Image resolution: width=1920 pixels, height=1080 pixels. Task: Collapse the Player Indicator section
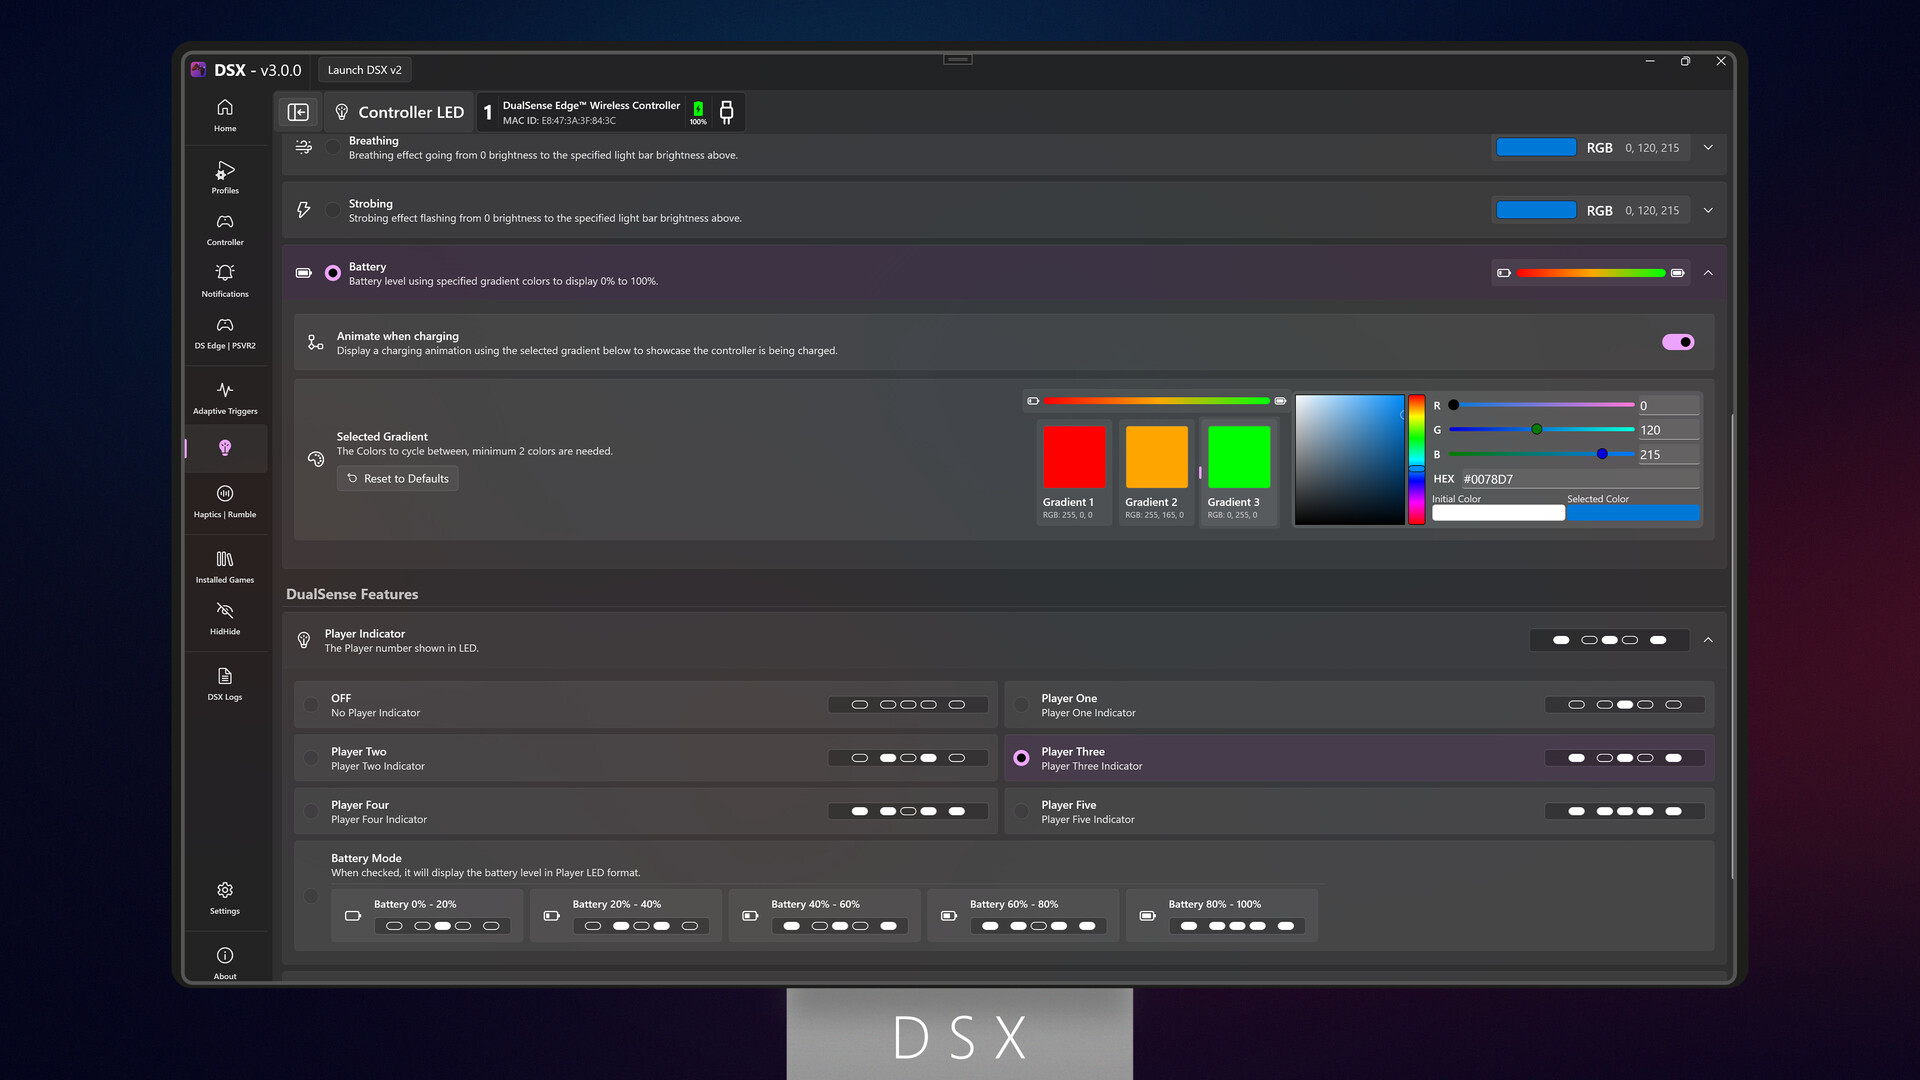coord(1708,640)
